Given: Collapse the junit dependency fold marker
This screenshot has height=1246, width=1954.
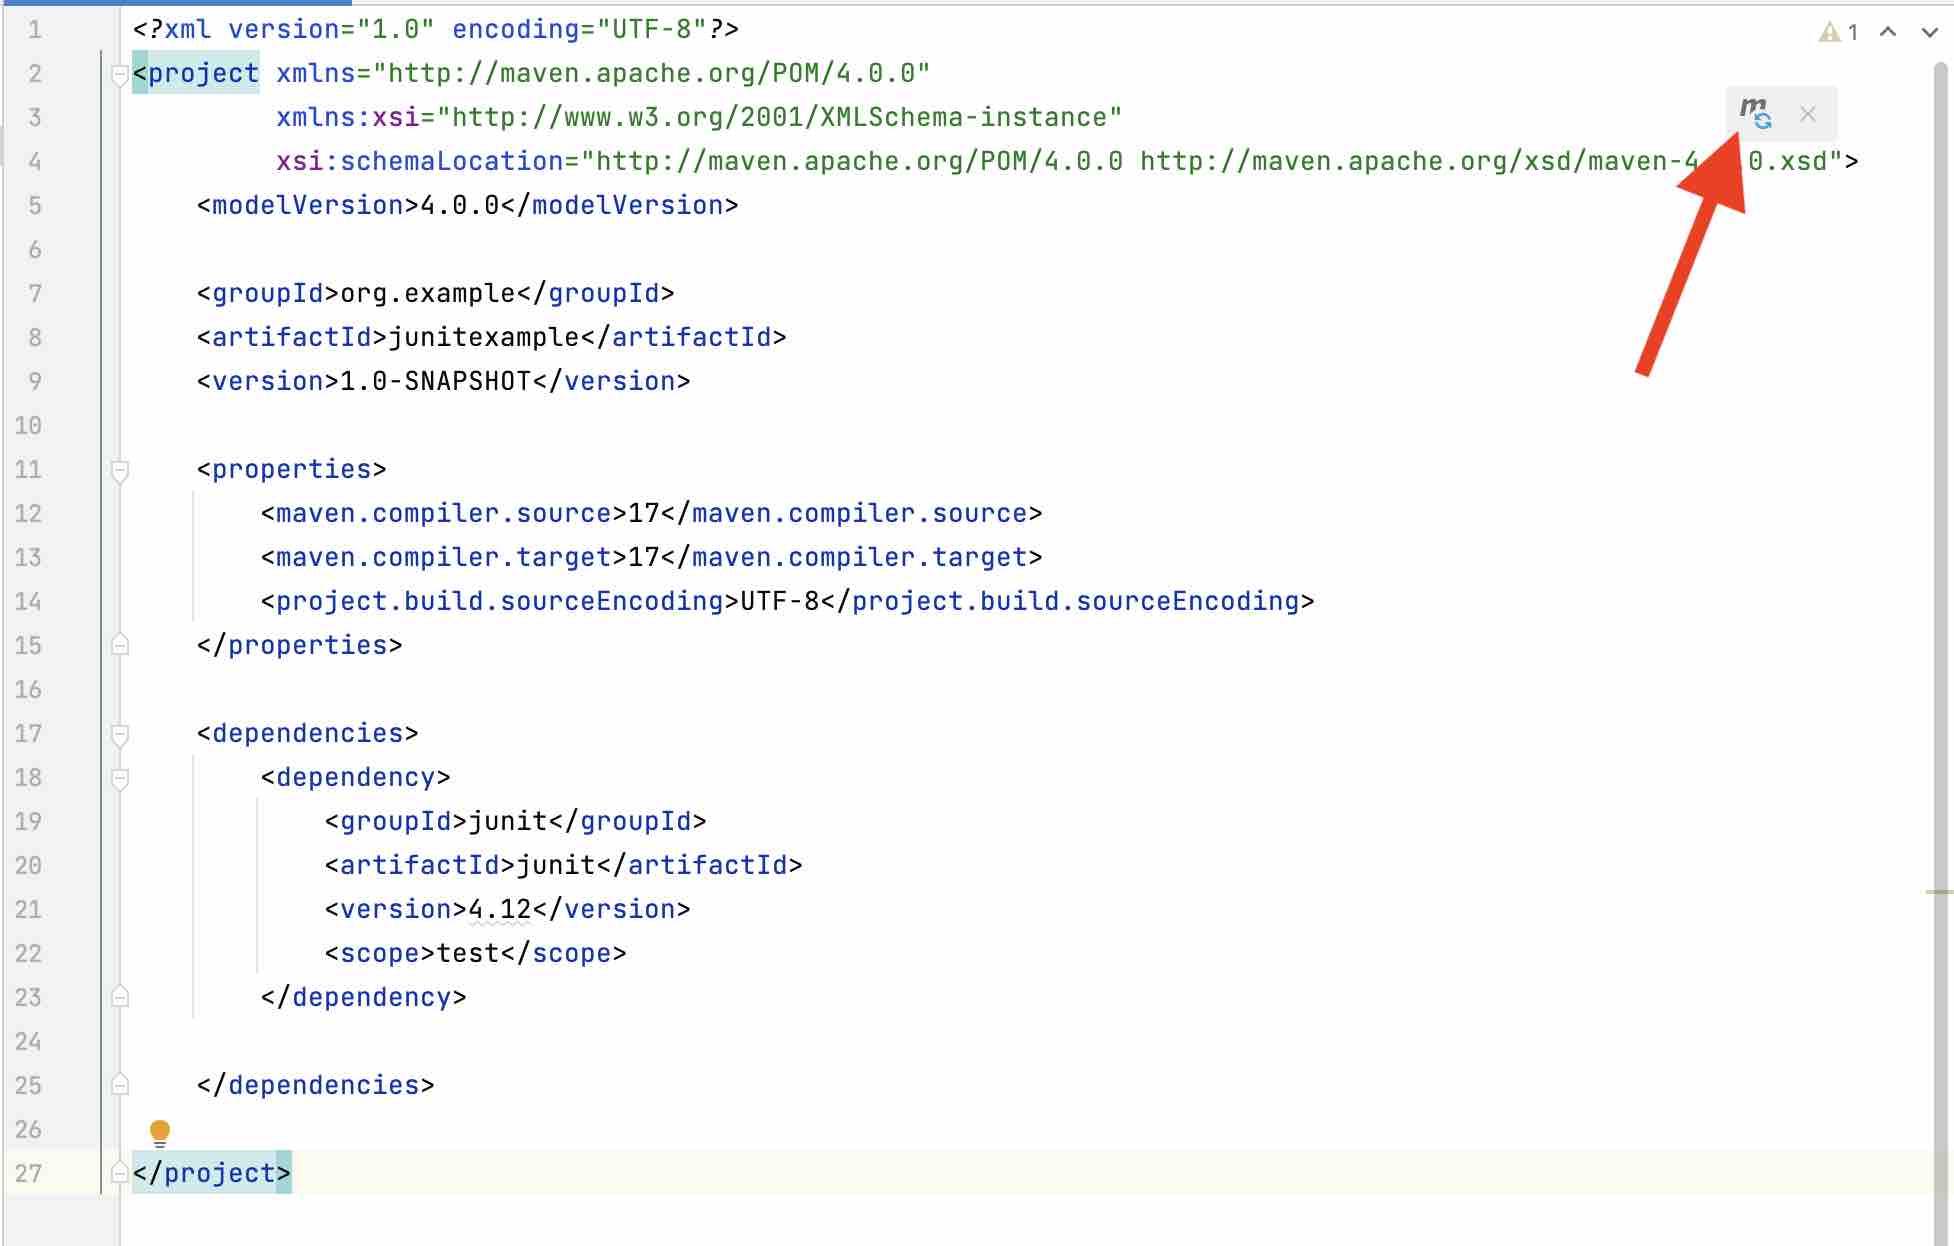Looking at the screenshot, I should (x=120, y=778).
